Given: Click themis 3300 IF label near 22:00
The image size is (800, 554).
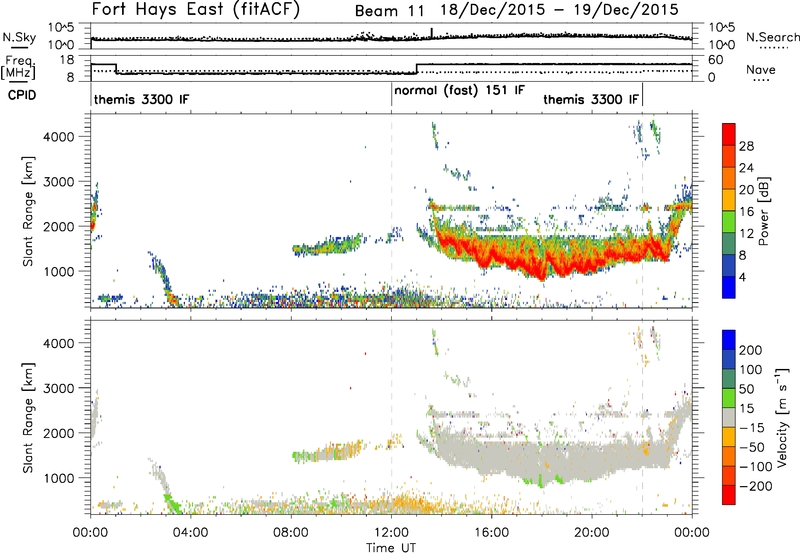Looking at the screenshot, I should [x=591, y=99].
